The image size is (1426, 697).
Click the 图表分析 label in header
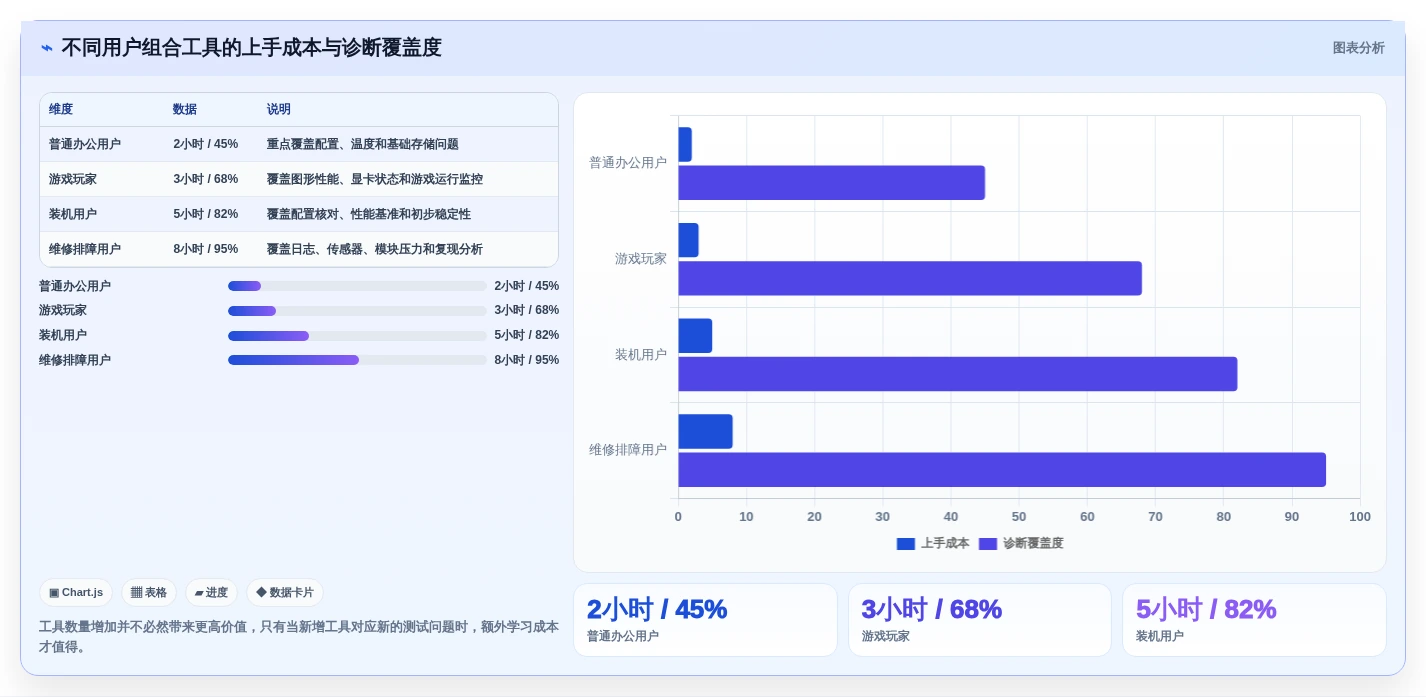1358,48
